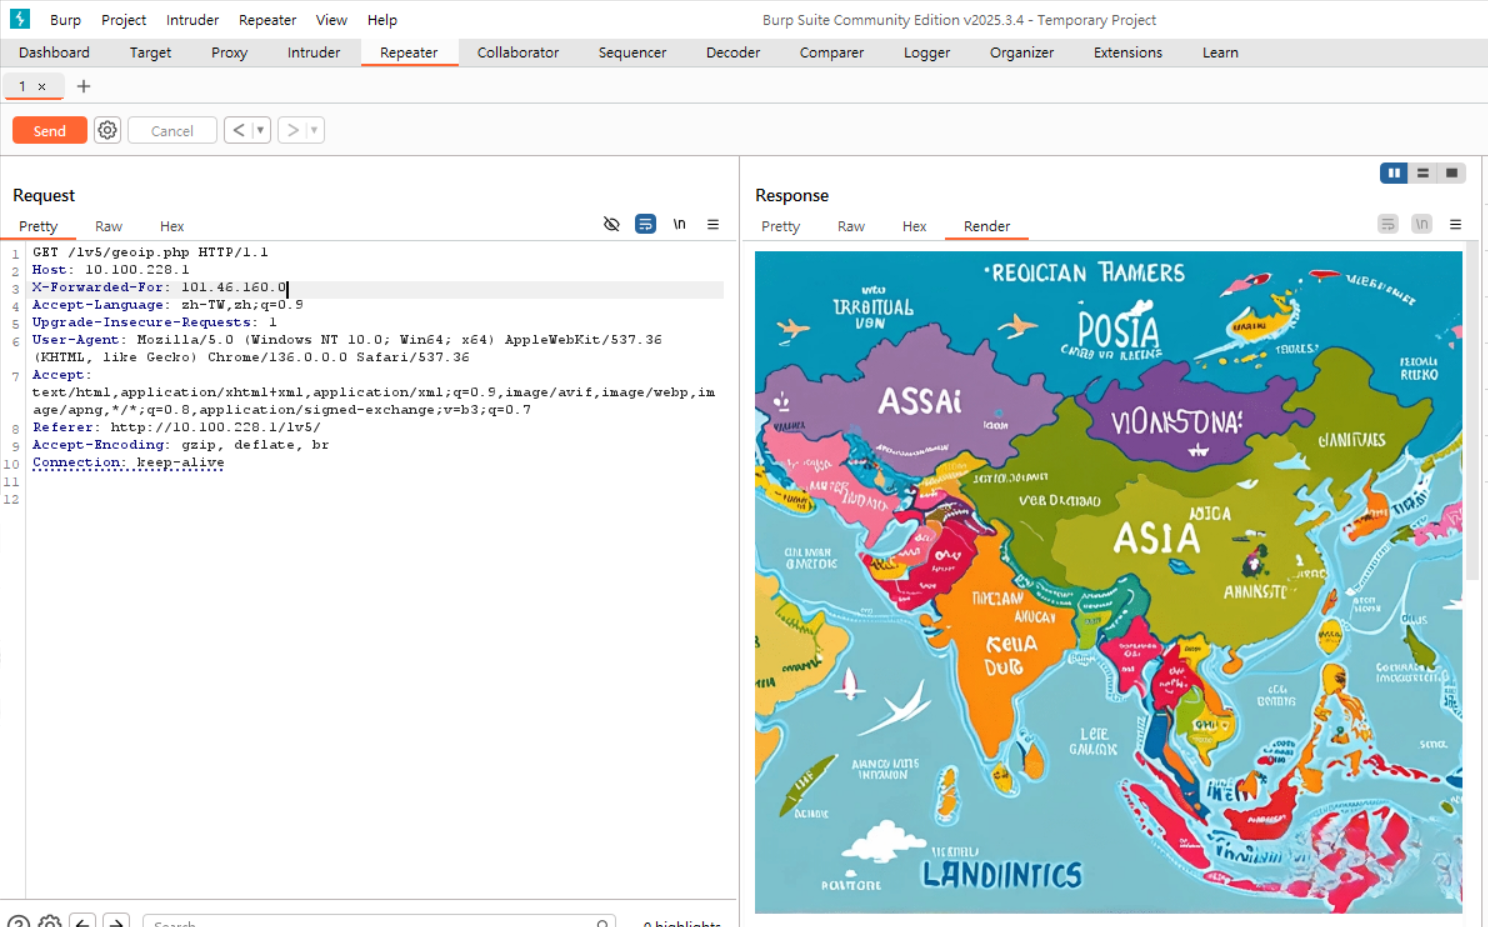Close Repeater tab 1
This screenshot has height=927, width=1488.
pos(42,87)
